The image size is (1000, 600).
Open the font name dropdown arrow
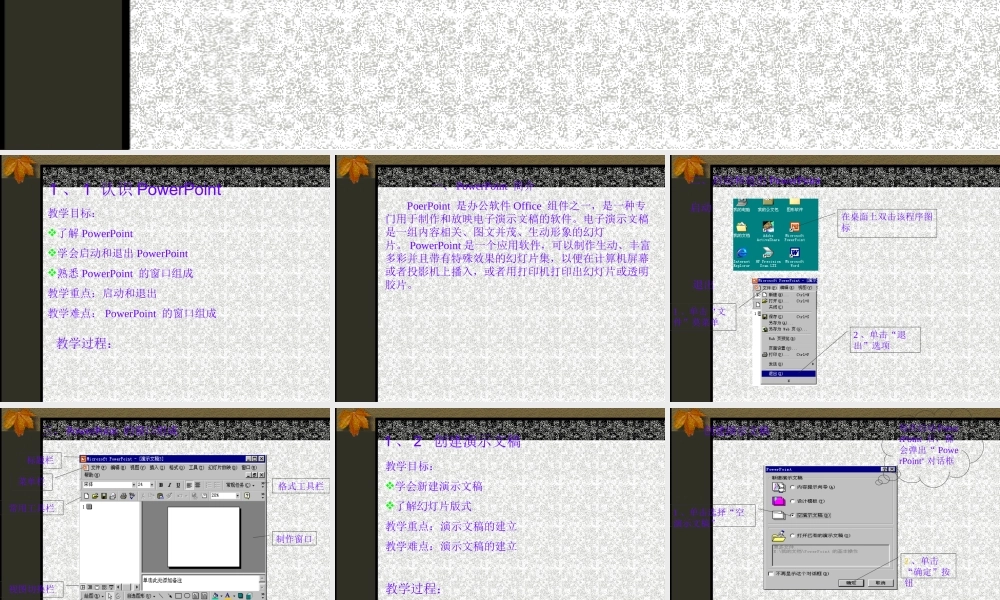click(x=133, y=485)
